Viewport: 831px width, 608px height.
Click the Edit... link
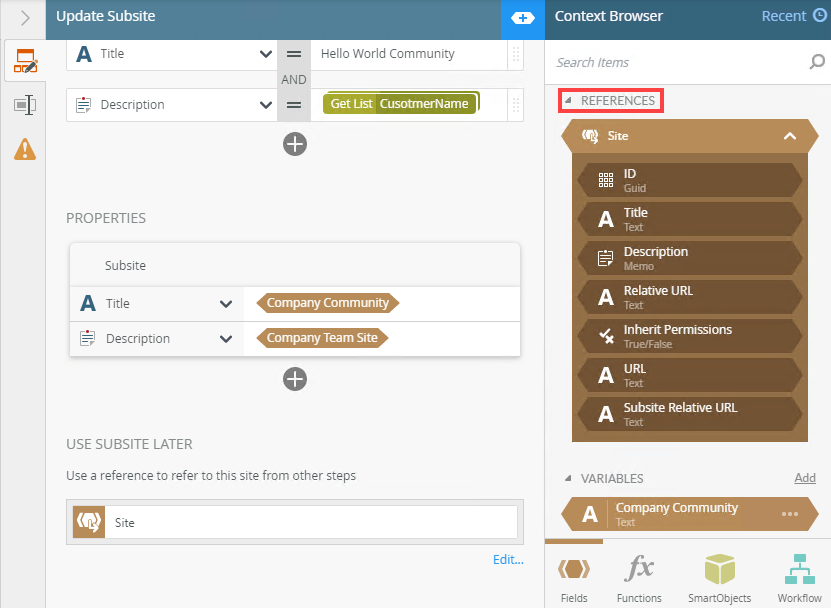pyautogui.click(x=508, y=560)
